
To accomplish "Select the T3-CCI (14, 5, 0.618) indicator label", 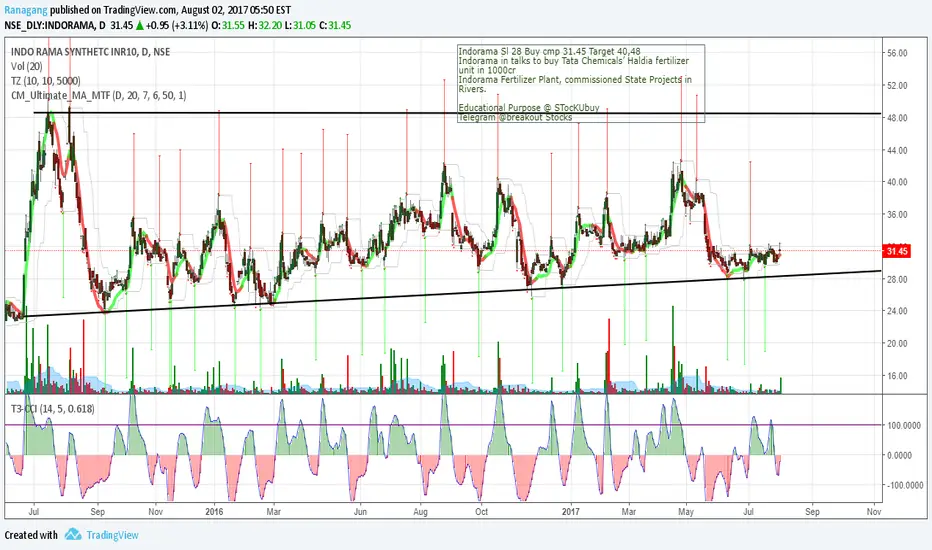I will pyautogui.click(x=53, y=409).
